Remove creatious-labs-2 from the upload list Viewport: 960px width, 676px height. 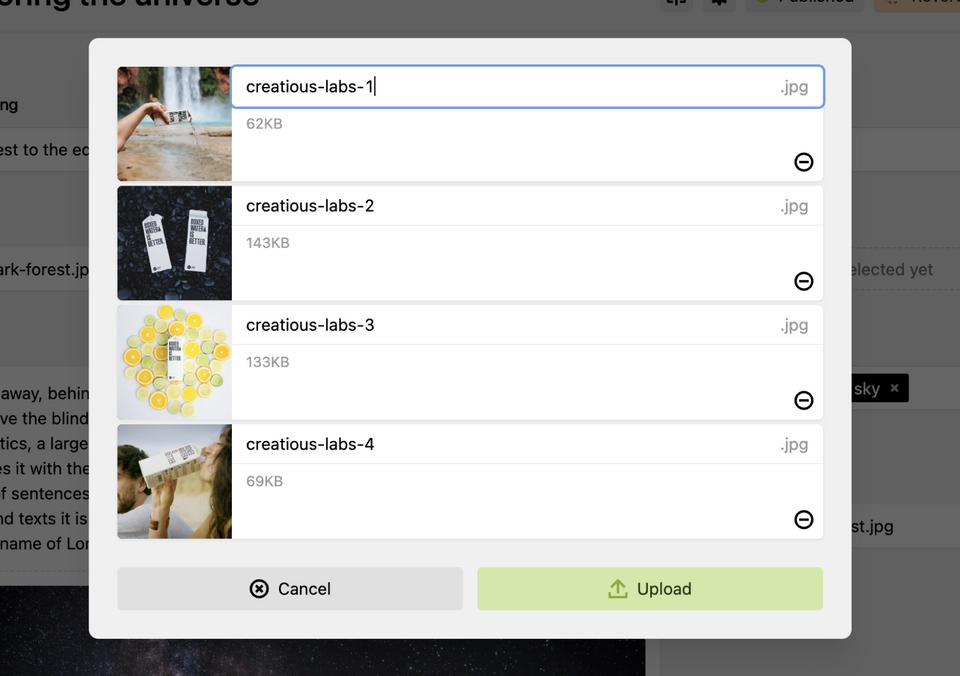click(803, 281)
